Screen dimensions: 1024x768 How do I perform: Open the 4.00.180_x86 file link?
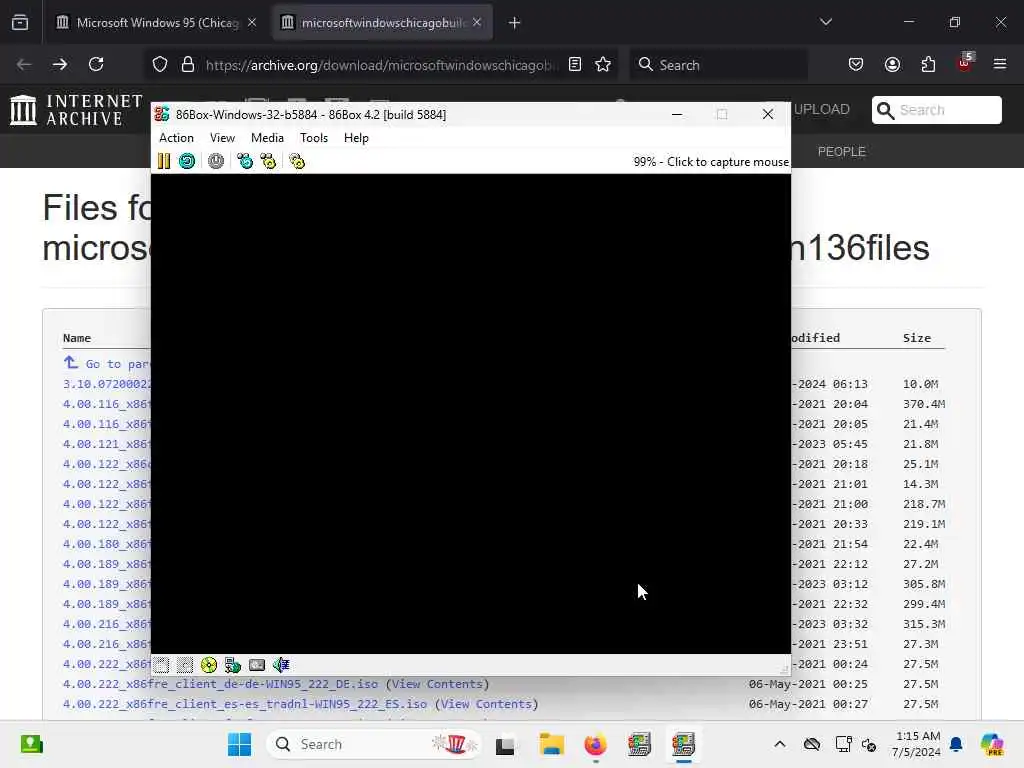pyautogui.click(x=107, y=544)
